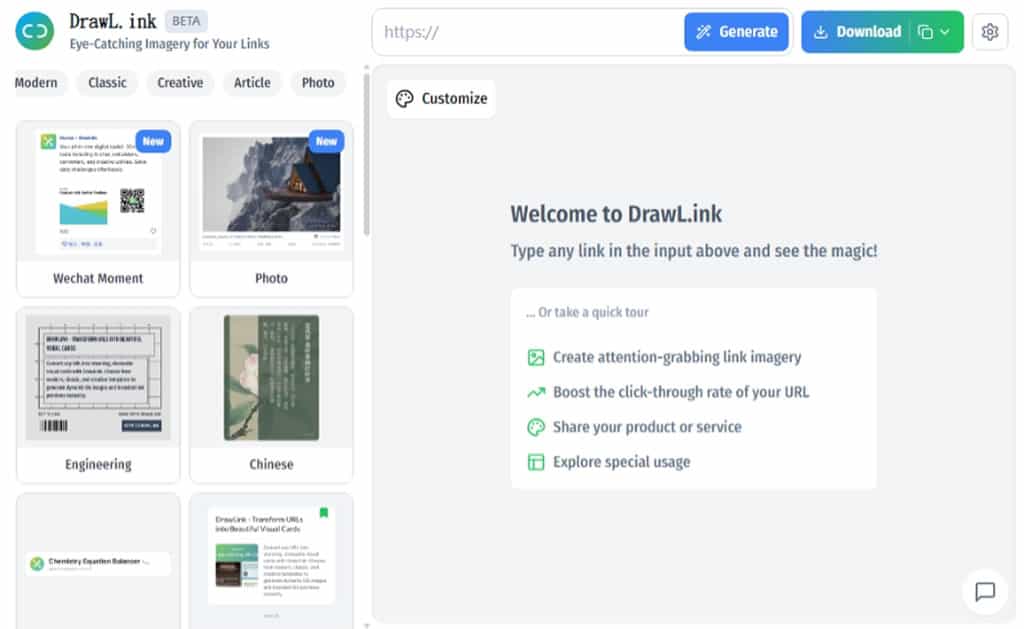Open settings via the gear icon
1024x629 pixels.
(x=989, y=31)
